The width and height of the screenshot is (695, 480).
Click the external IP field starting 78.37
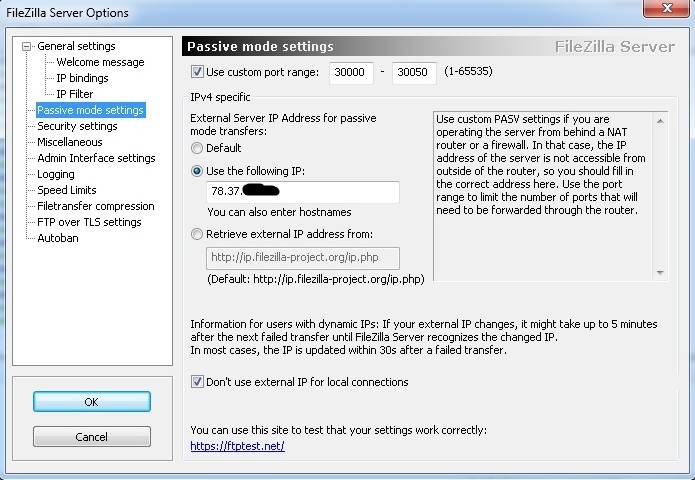[303, 192]
